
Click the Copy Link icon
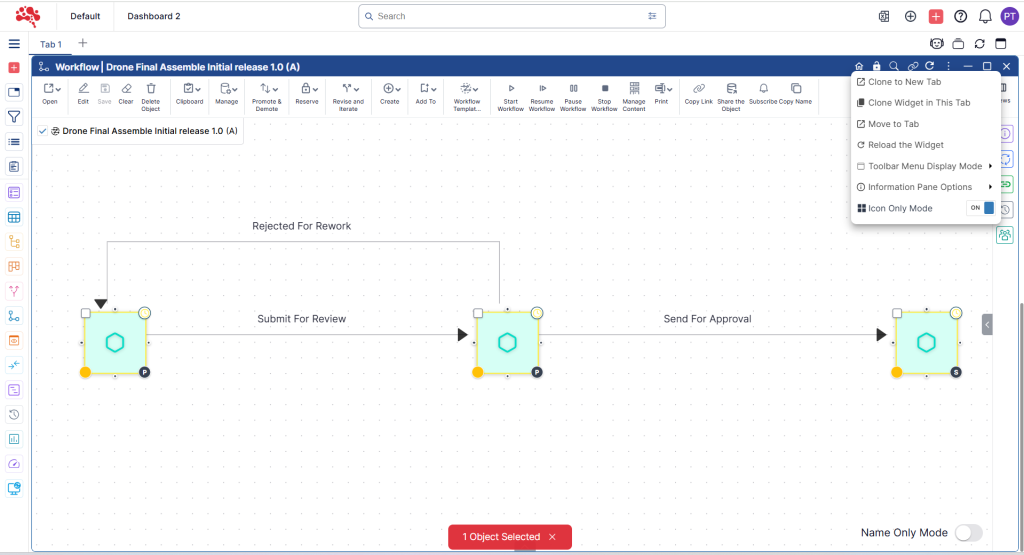pyautogui.click(x=698, y=89)
